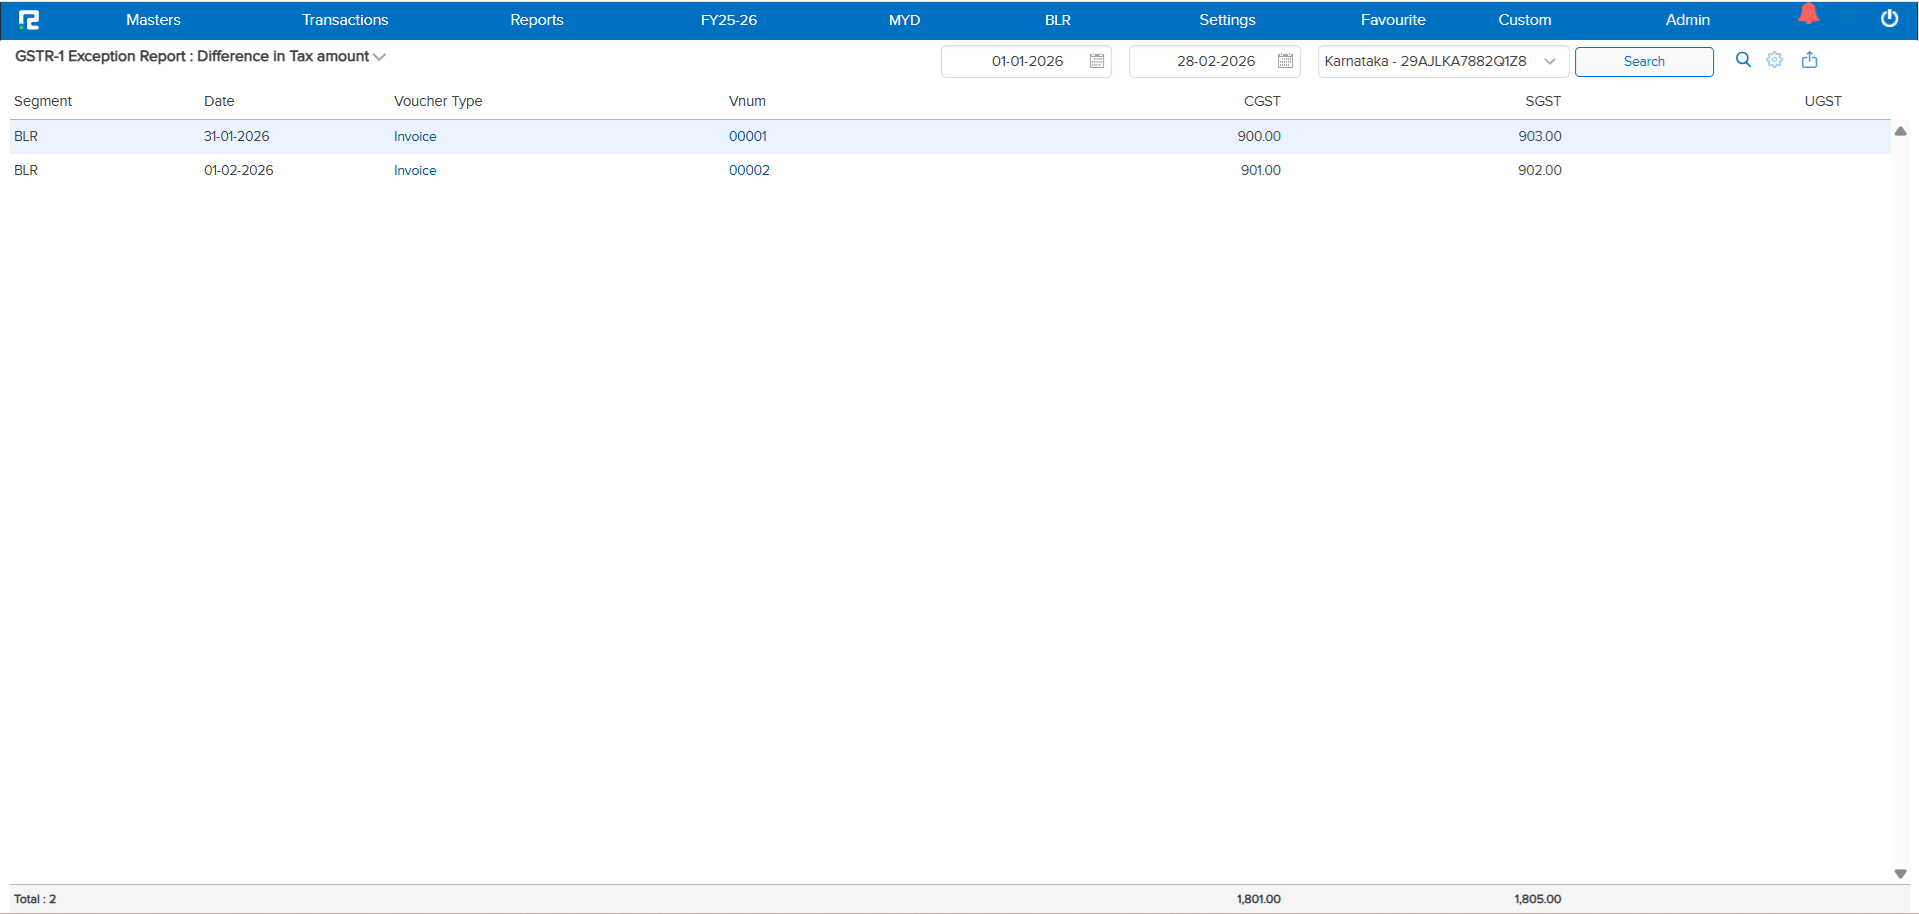Click the export share icon
Image resolution: width=1919 pixels, height=914 pixels.
click(1809, 60)
